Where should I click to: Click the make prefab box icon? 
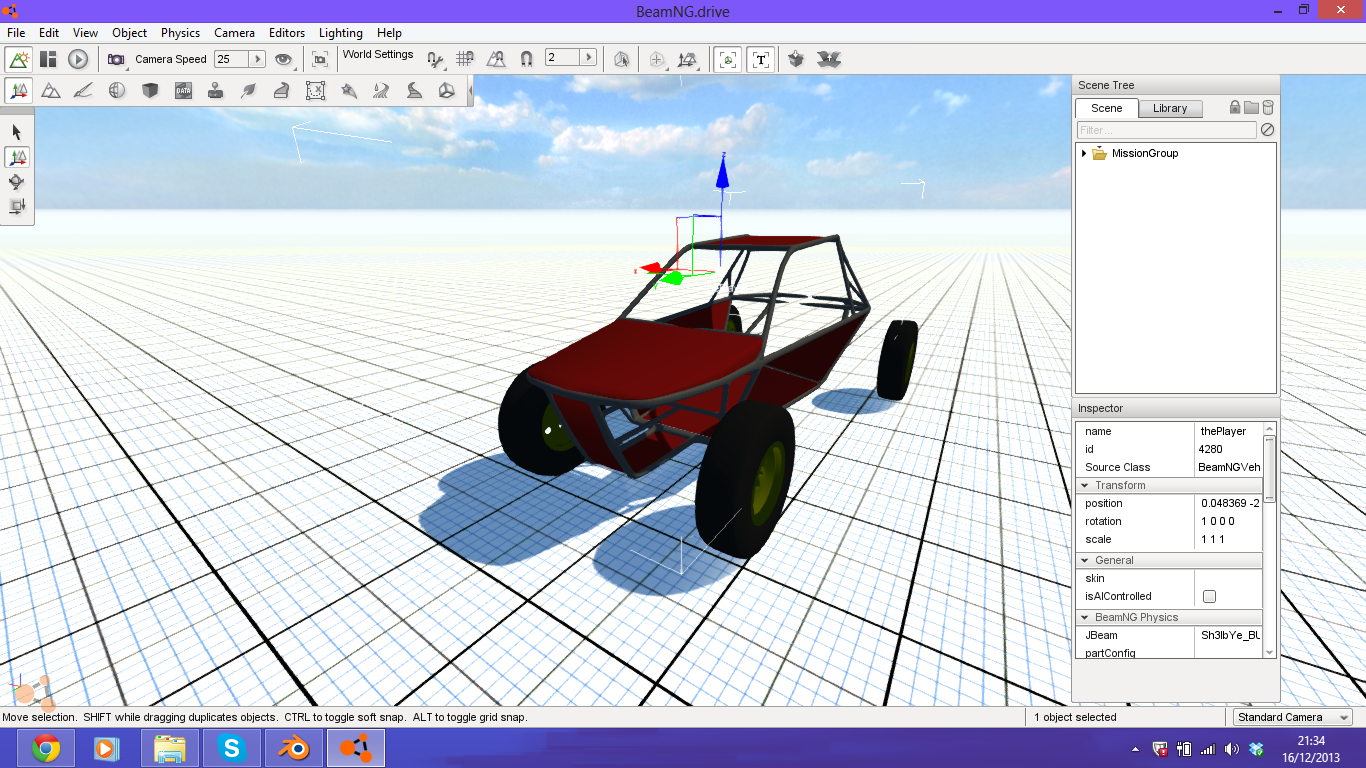[796, 59]
